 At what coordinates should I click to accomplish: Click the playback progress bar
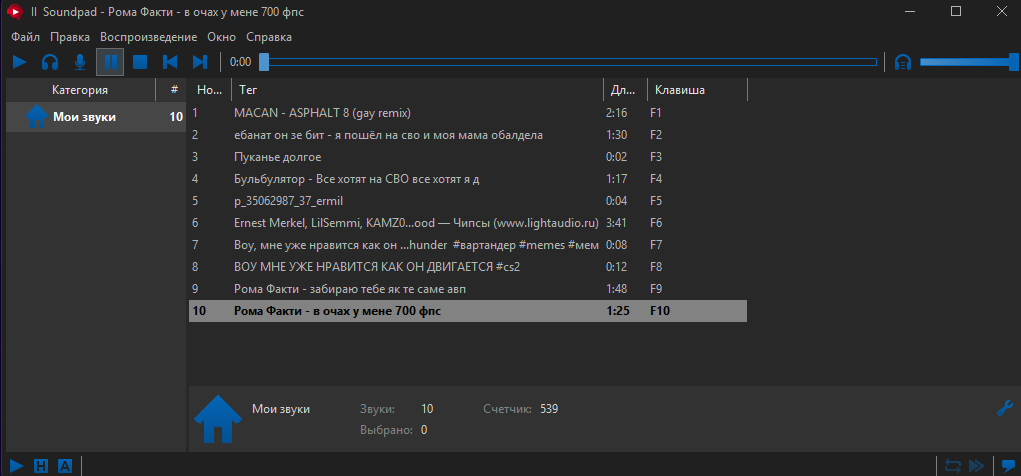pyautogui.click(x=572, y=62)
